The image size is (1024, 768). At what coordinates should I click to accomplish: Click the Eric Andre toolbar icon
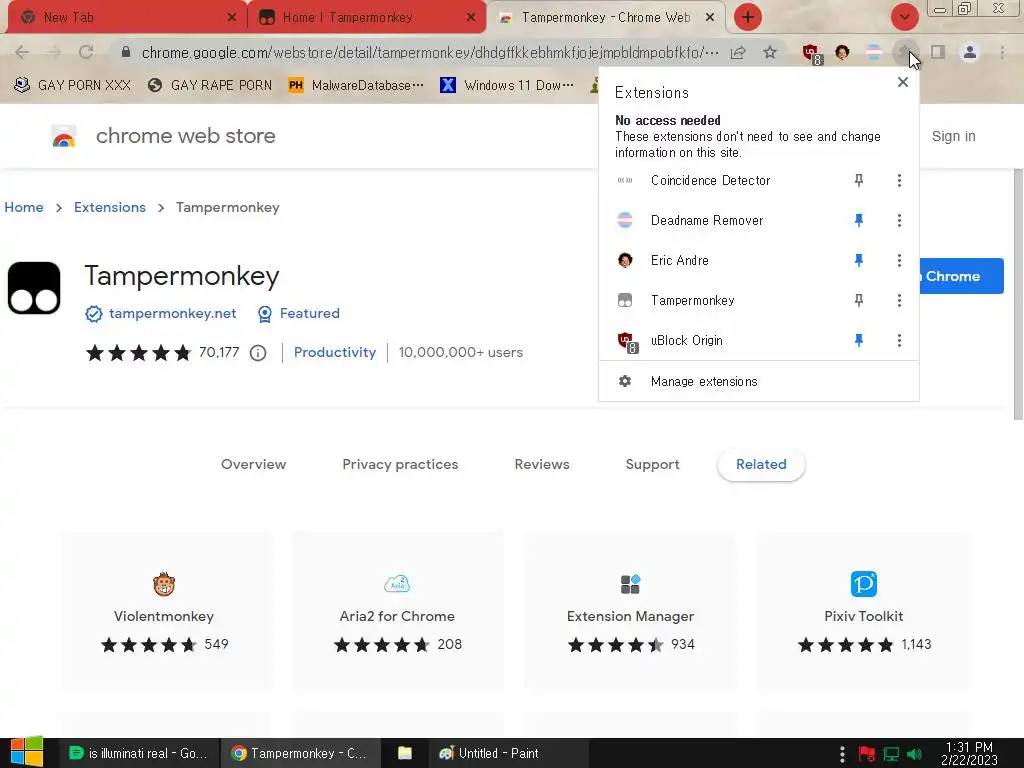842,52
